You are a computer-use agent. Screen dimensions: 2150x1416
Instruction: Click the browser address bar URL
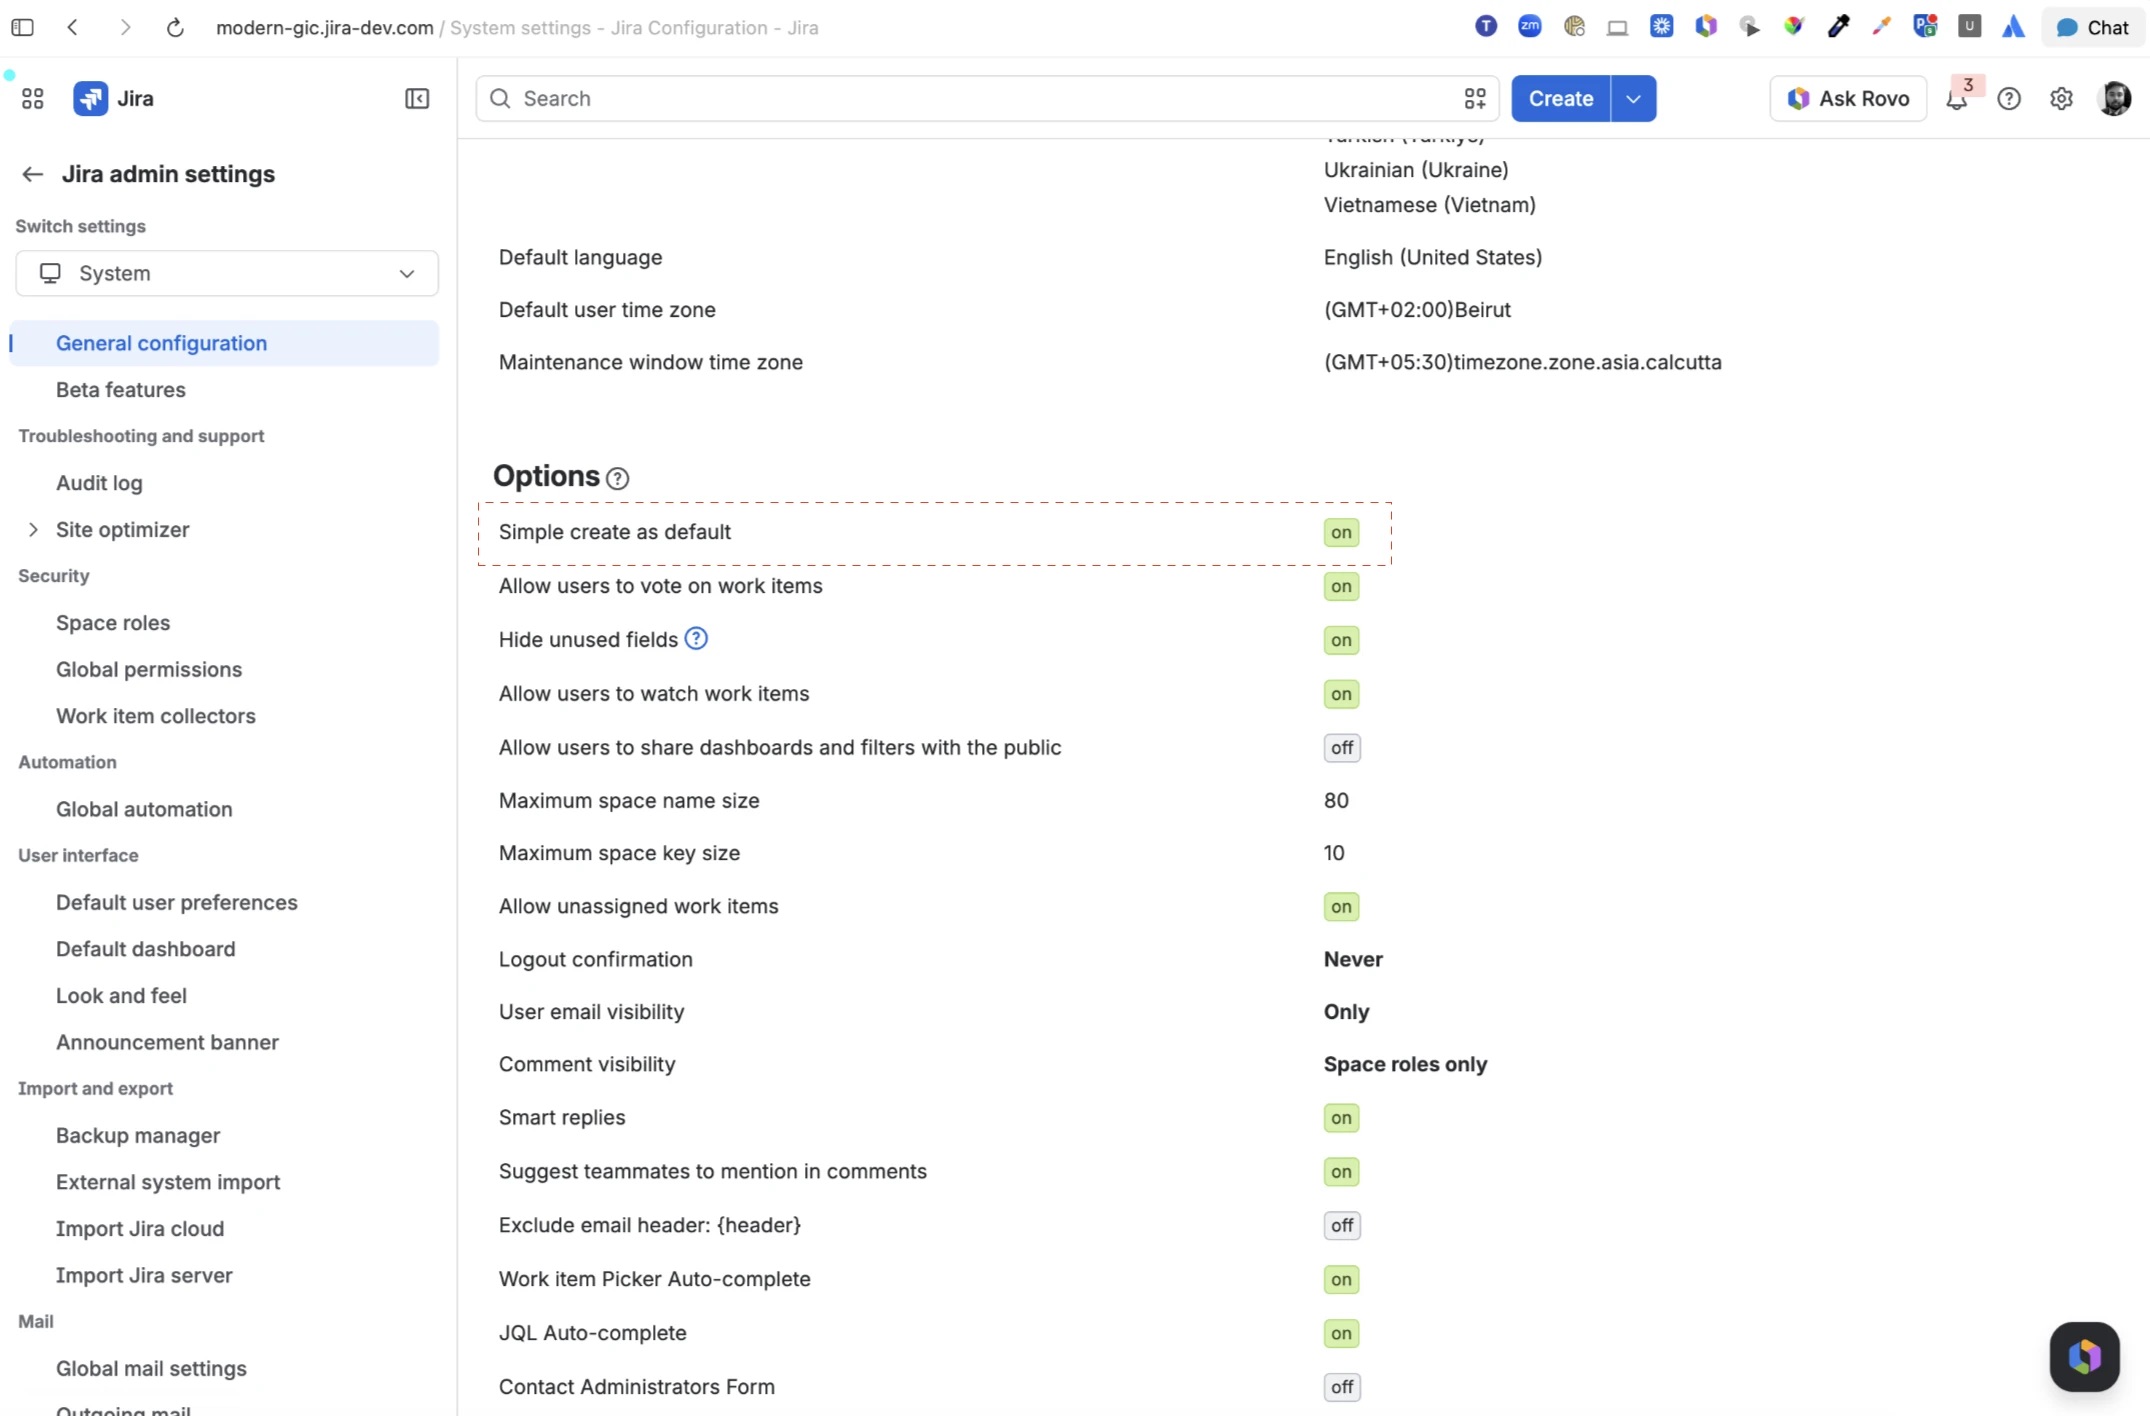click(x=517, y=28)
